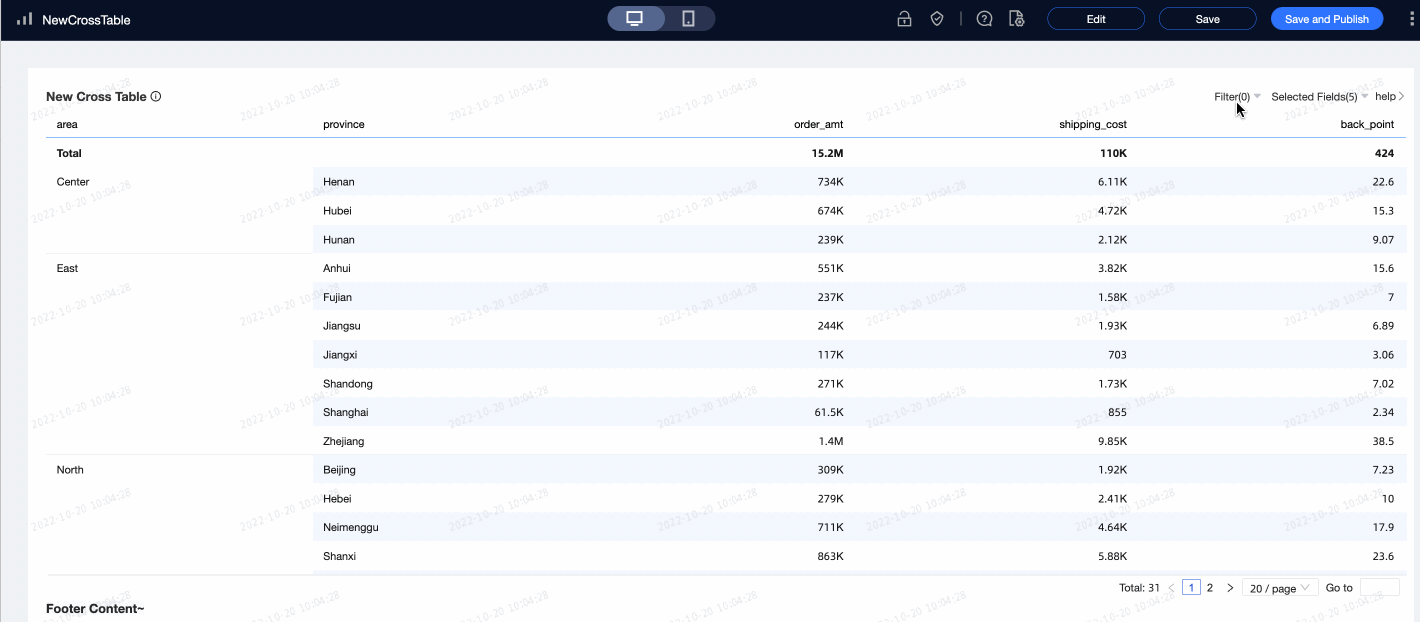
Task: Open the help link in table header
Action: (x=1390, y=97)
